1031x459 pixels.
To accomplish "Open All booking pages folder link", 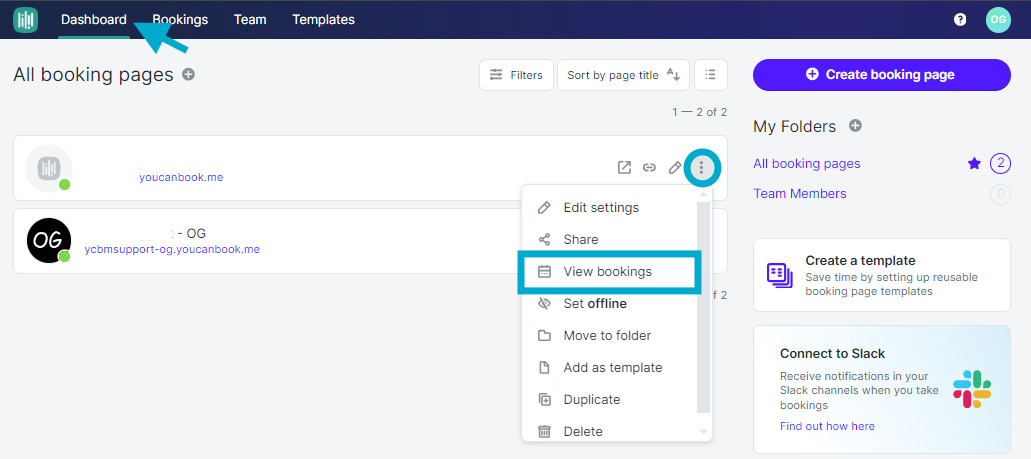I will [x=807, y=164].
